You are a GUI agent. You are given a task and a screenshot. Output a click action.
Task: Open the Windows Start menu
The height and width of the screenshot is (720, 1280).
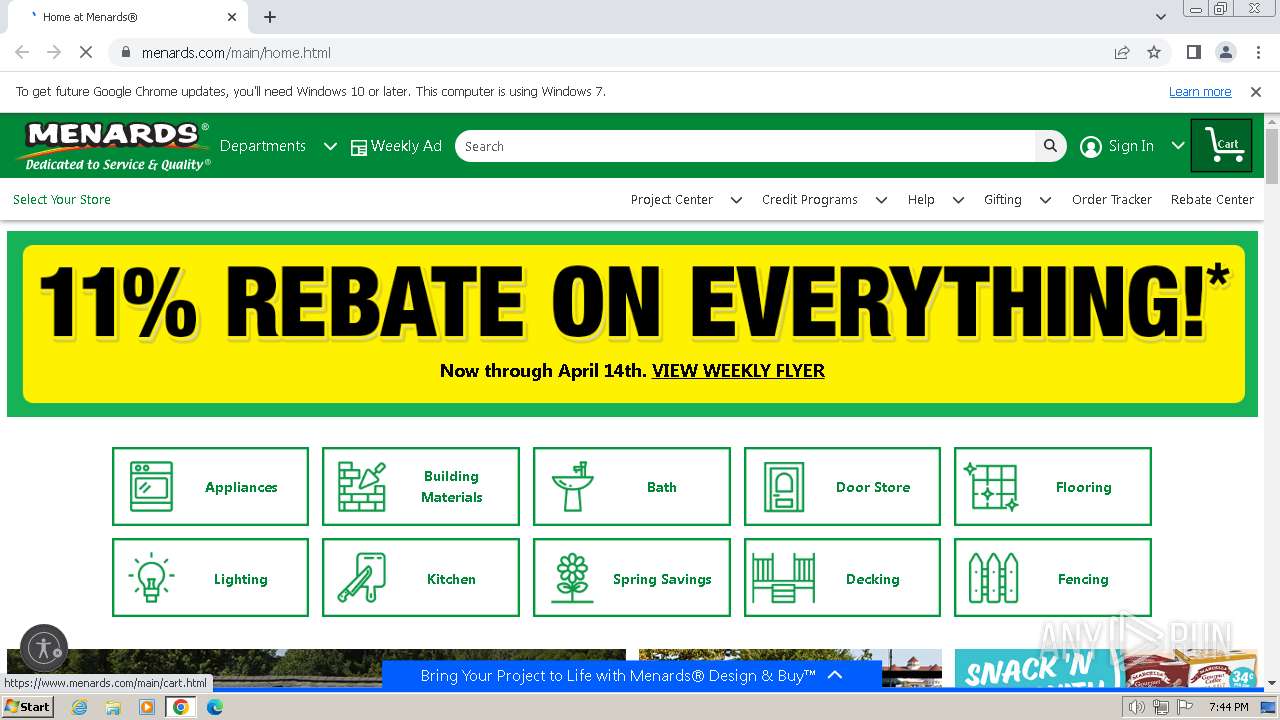(27, 707)
